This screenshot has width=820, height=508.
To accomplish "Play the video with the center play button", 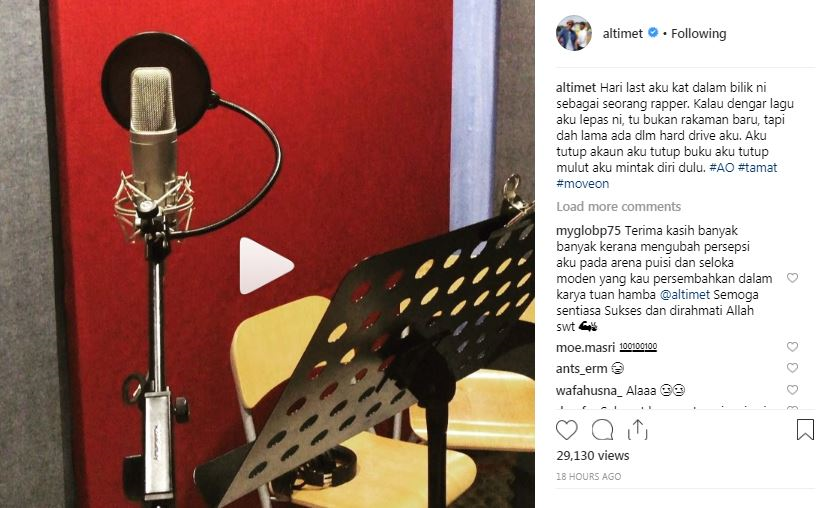I will pyautogui.click(x=266, y=266).
